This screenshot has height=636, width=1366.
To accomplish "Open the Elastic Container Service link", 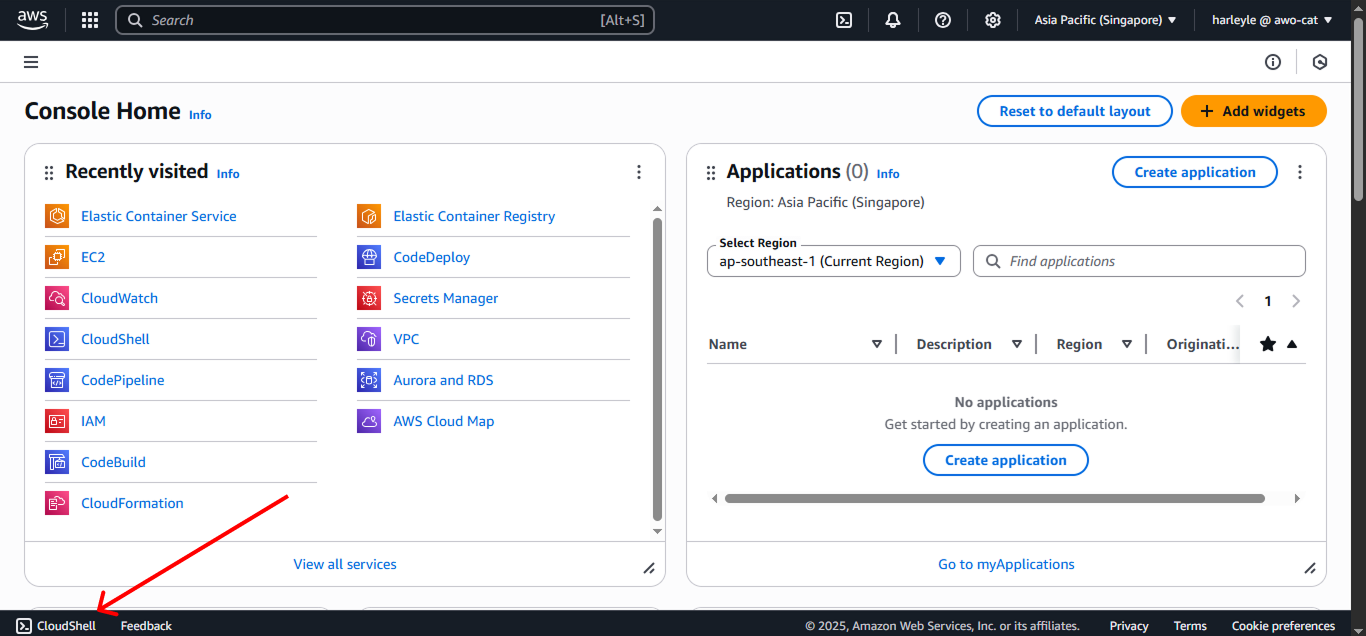I will pos(159,216).
